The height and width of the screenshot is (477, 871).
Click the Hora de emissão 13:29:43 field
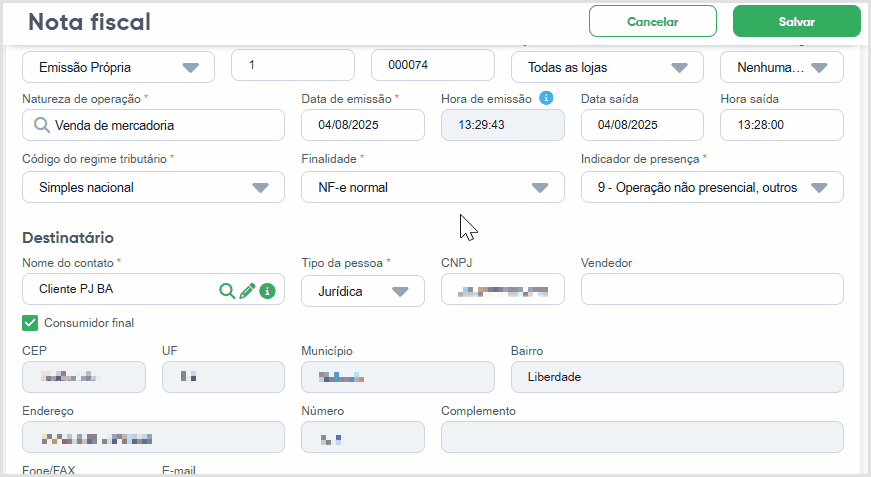click(503, 125)
